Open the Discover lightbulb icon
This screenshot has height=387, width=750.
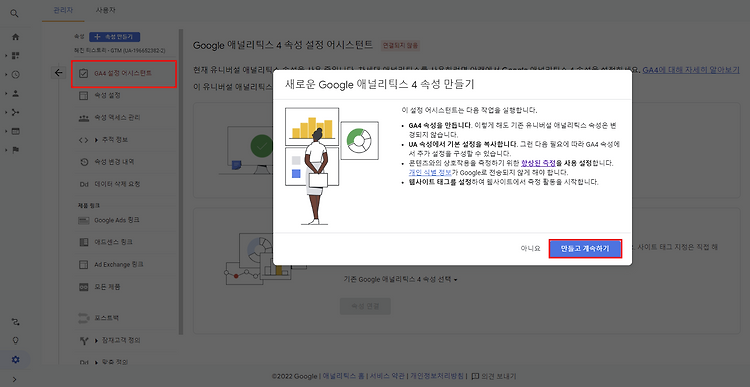tap(15, 341)
